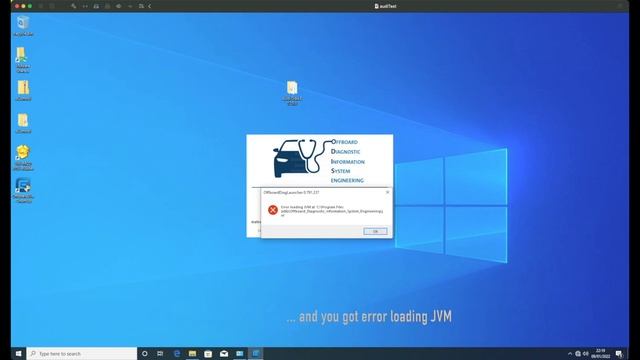Image resolution: width=640 pixels, height=360 pixels.
Task: Show hidden system tray icons
Action: 570,353
